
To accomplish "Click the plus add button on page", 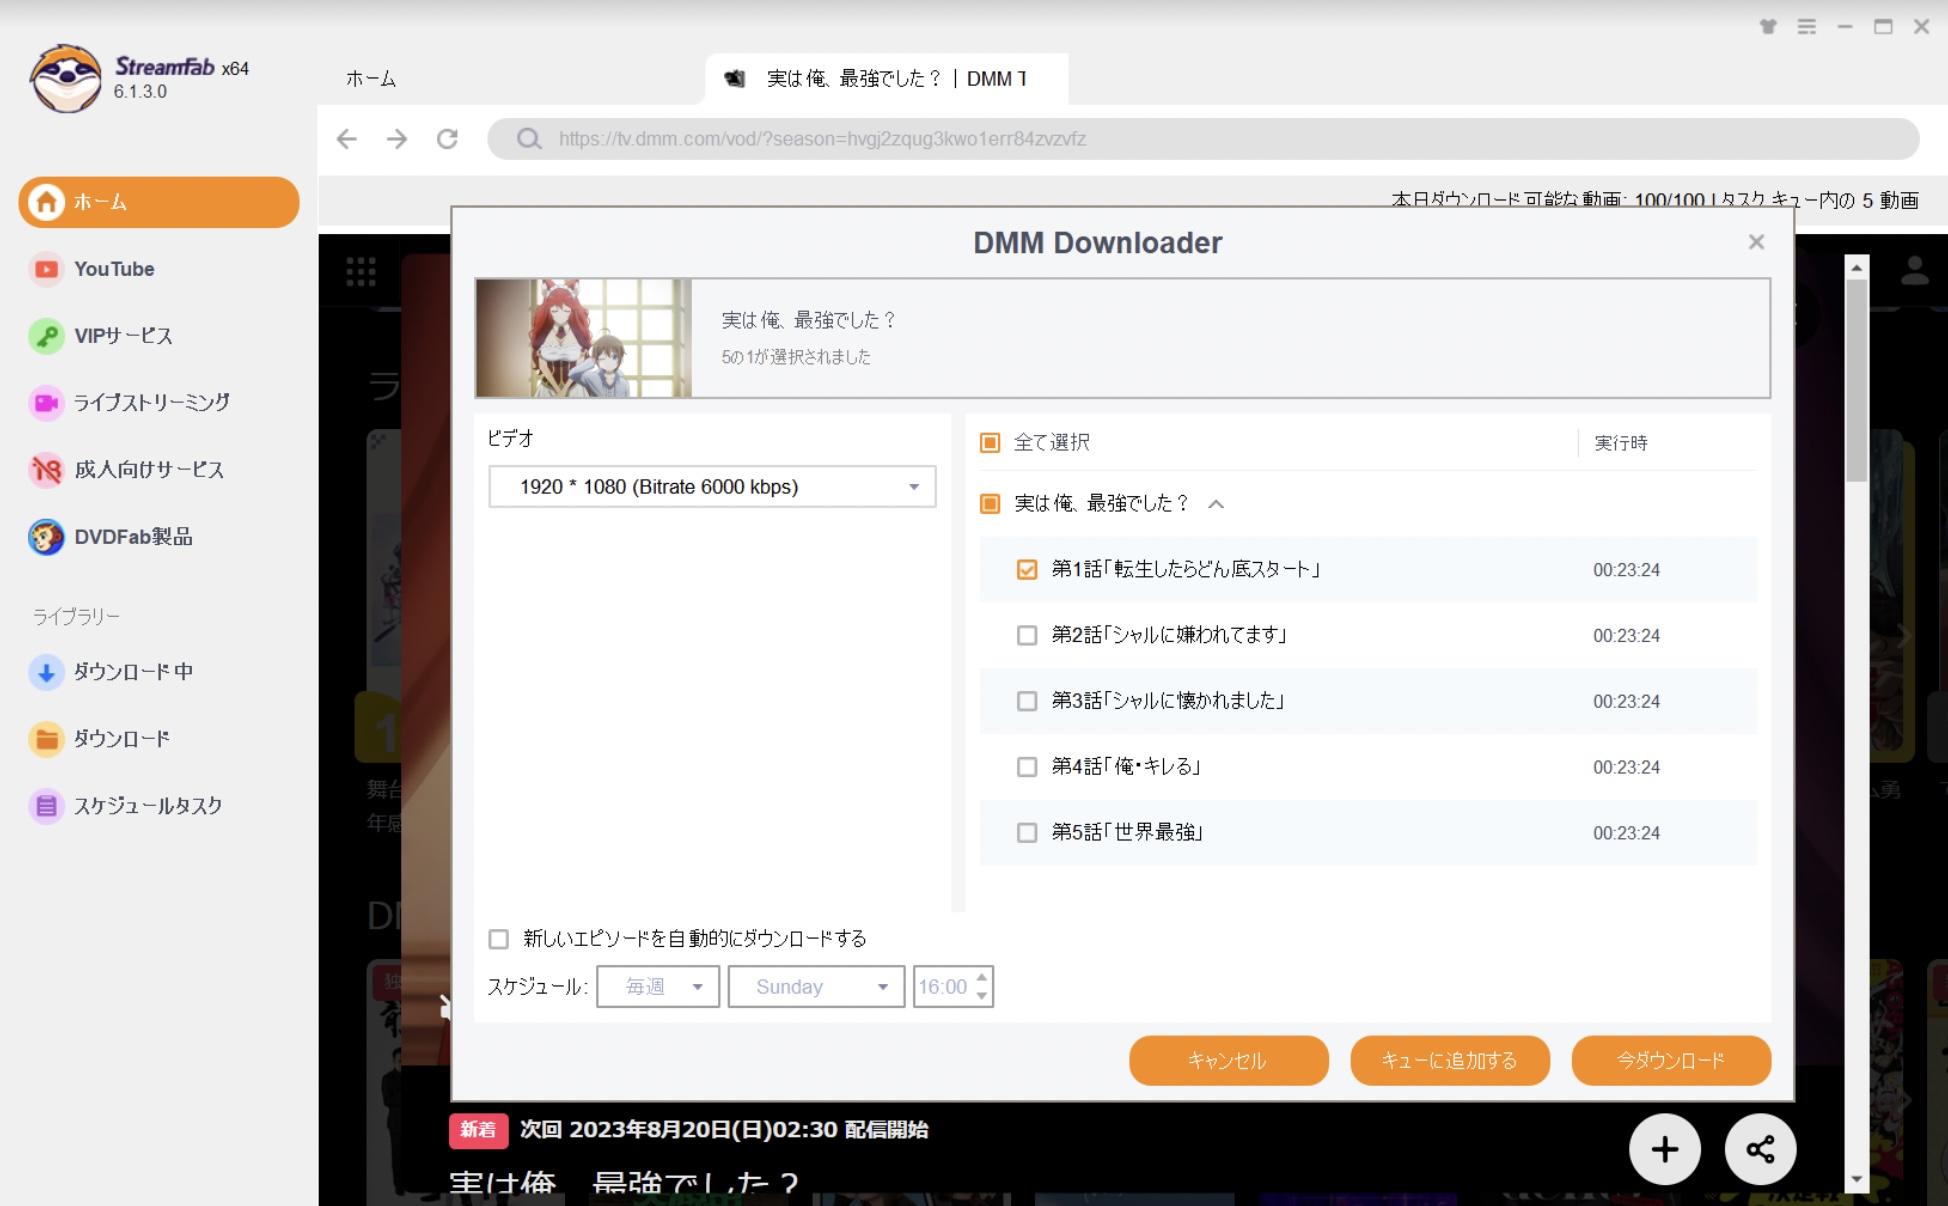I will [x=1665, y=1149].
